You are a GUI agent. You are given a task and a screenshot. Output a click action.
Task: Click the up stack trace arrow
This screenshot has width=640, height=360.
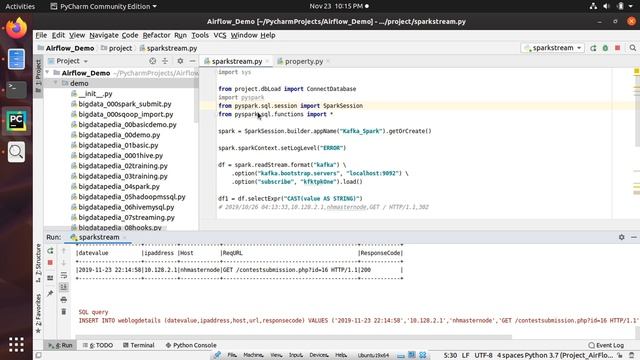[x=64, y=251]
